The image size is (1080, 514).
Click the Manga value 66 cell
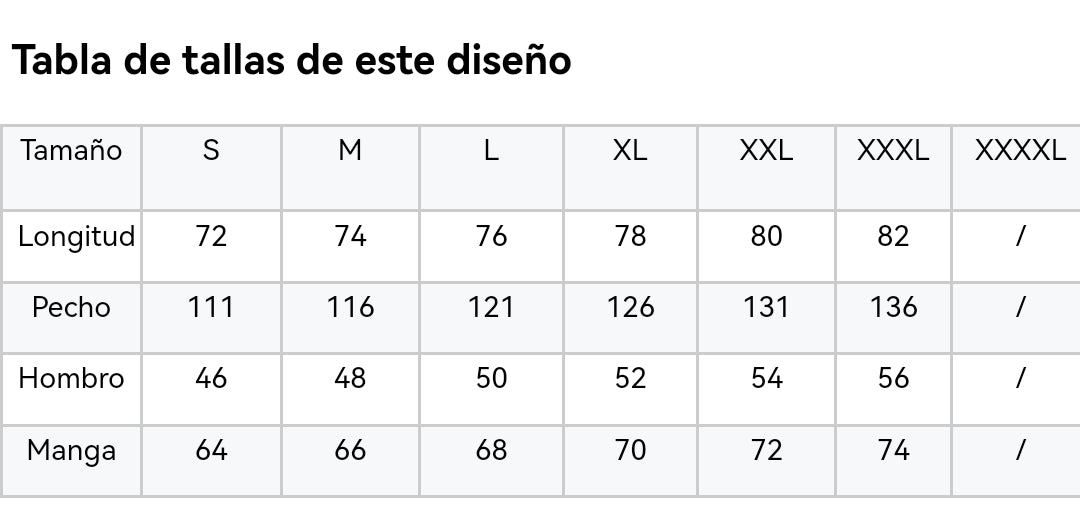(350, 451)
